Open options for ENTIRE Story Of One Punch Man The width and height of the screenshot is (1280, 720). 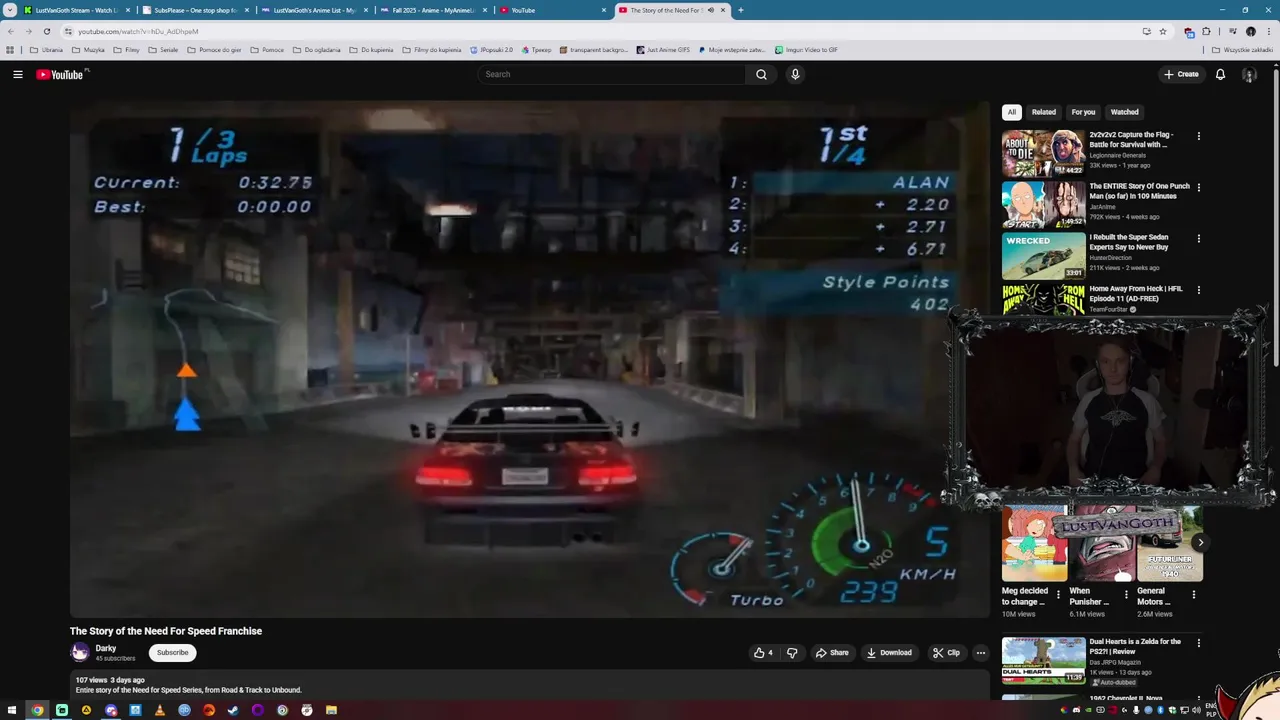1199,187
